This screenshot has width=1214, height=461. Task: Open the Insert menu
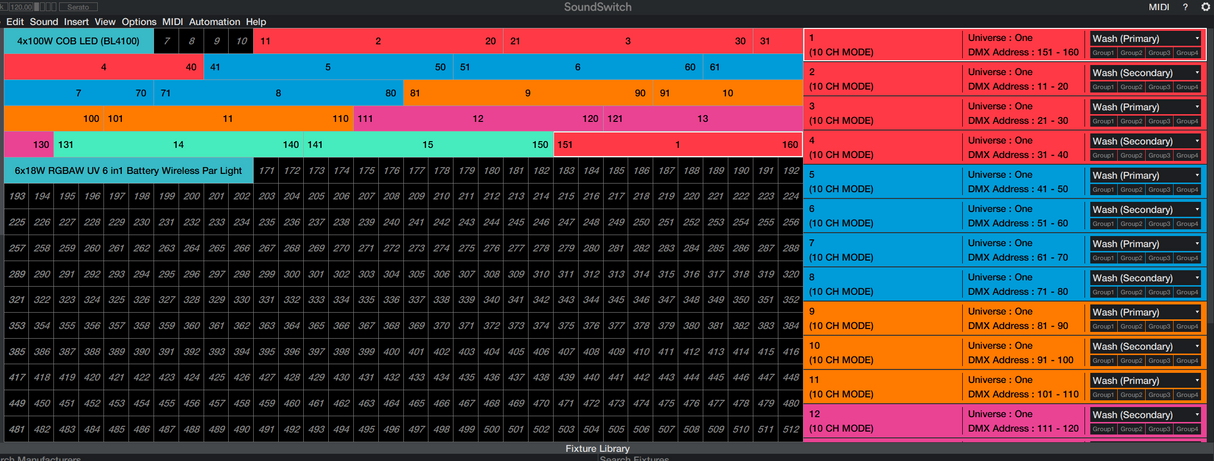point(76,21)
